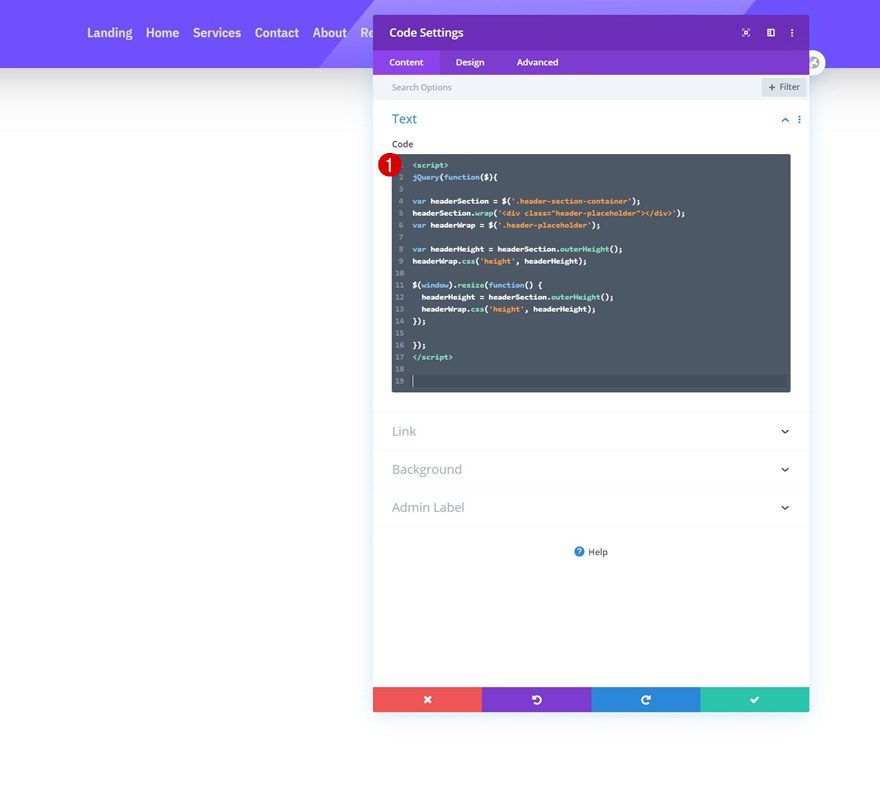The width and height of the screenshot is (880, 811).
Task: Discard changes with the red X button
Action: (x=427, y=699)
